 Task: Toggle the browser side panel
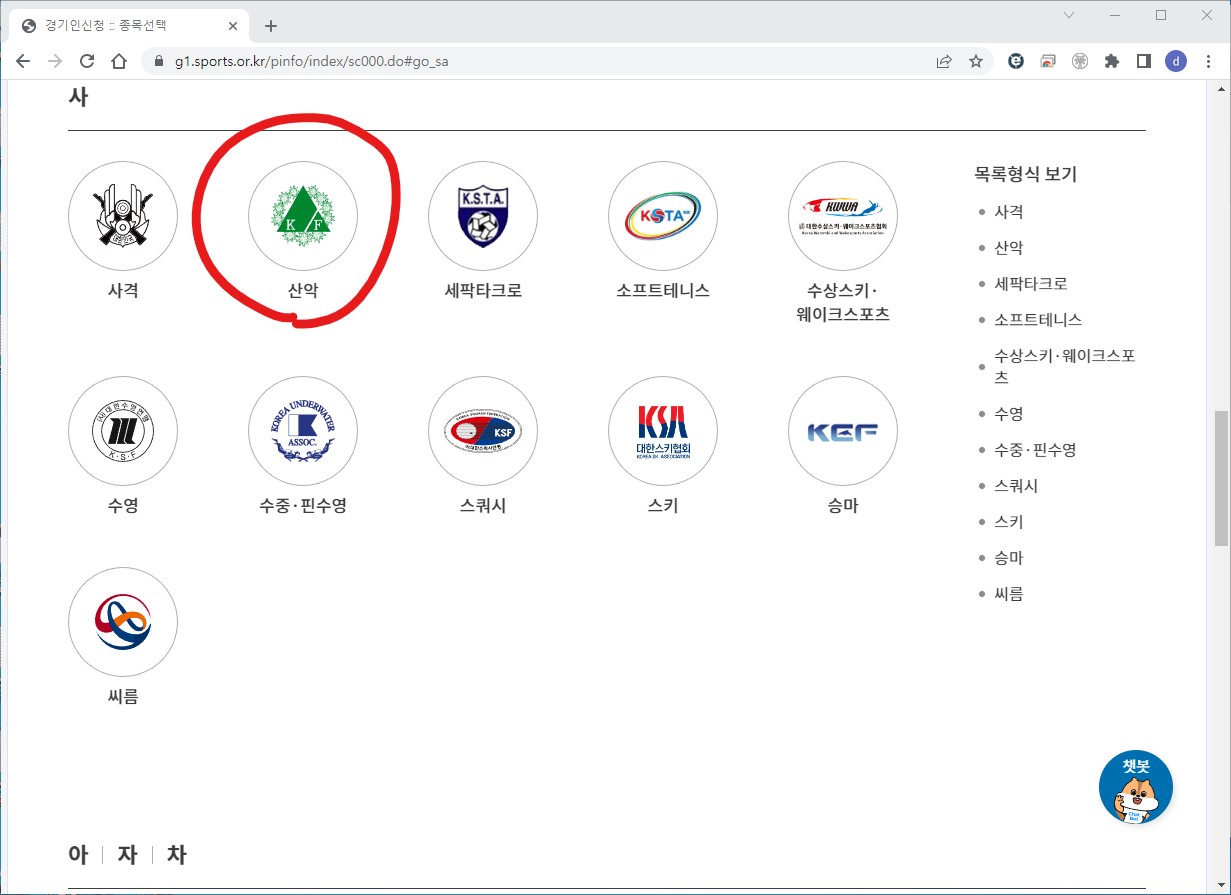(x=1143, y=61)
